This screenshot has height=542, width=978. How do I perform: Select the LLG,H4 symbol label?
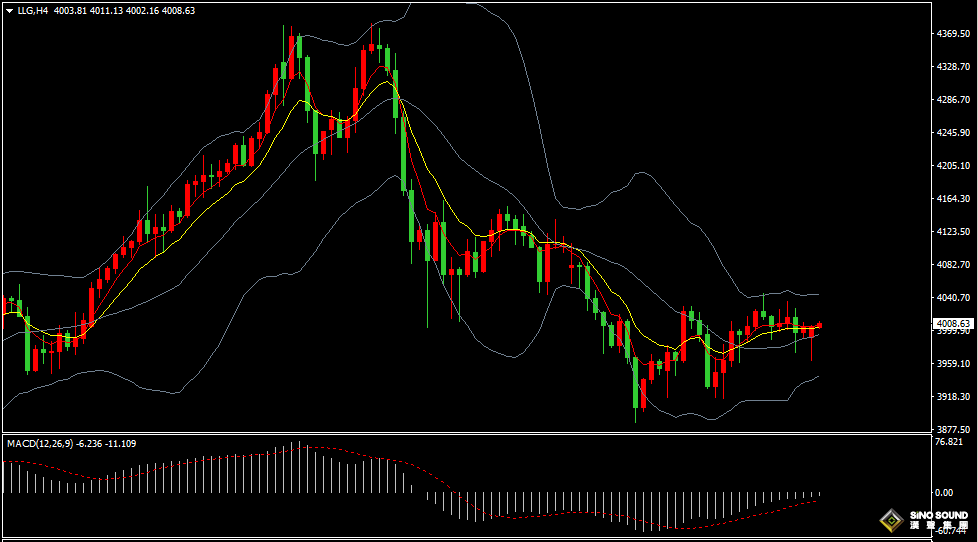click(x=33, y=11)
